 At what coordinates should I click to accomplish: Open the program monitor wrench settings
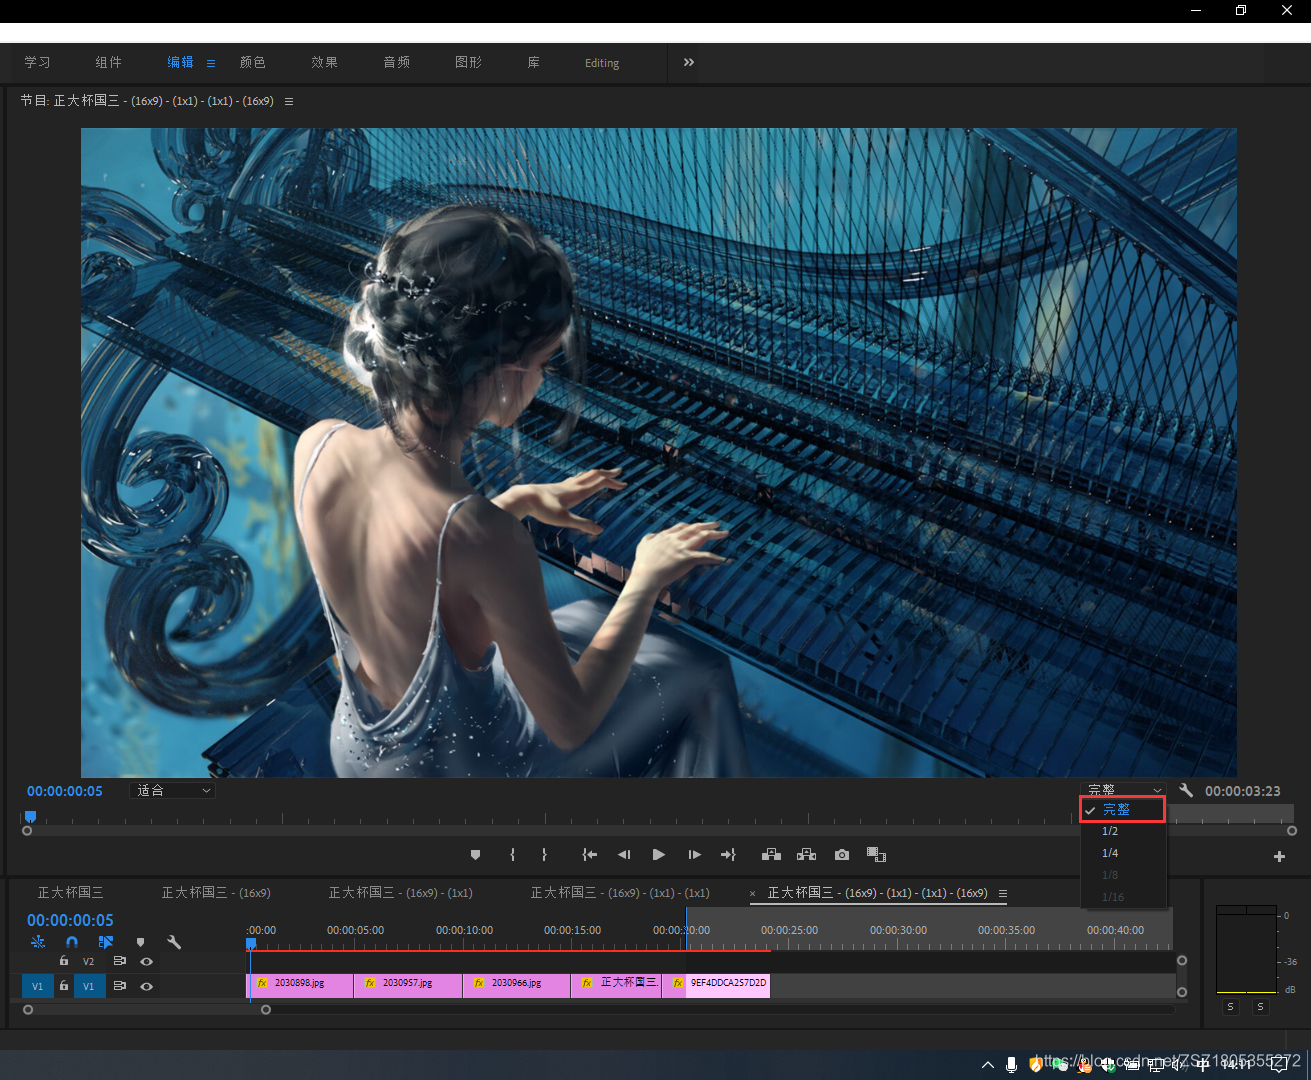[1186, 790]
